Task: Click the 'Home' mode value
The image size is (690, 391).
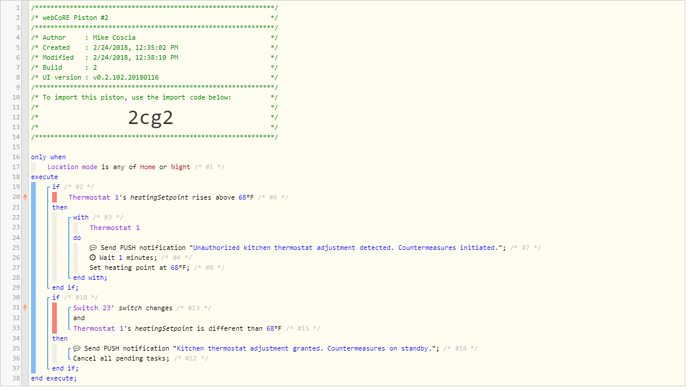Action: pos(147,167)
